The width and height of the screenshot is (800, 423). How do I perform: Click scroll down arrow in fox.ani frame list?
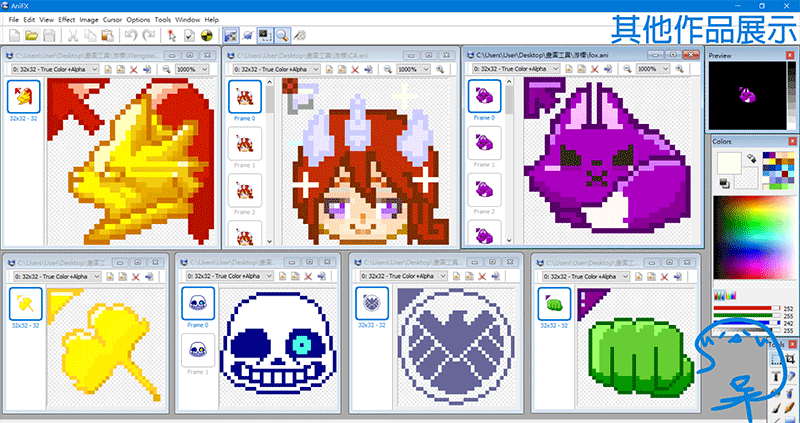[x=509, y=240]
